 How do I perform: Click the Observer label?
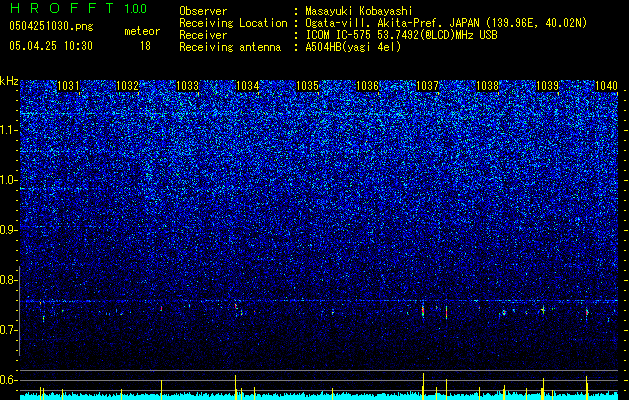[203, 11]
